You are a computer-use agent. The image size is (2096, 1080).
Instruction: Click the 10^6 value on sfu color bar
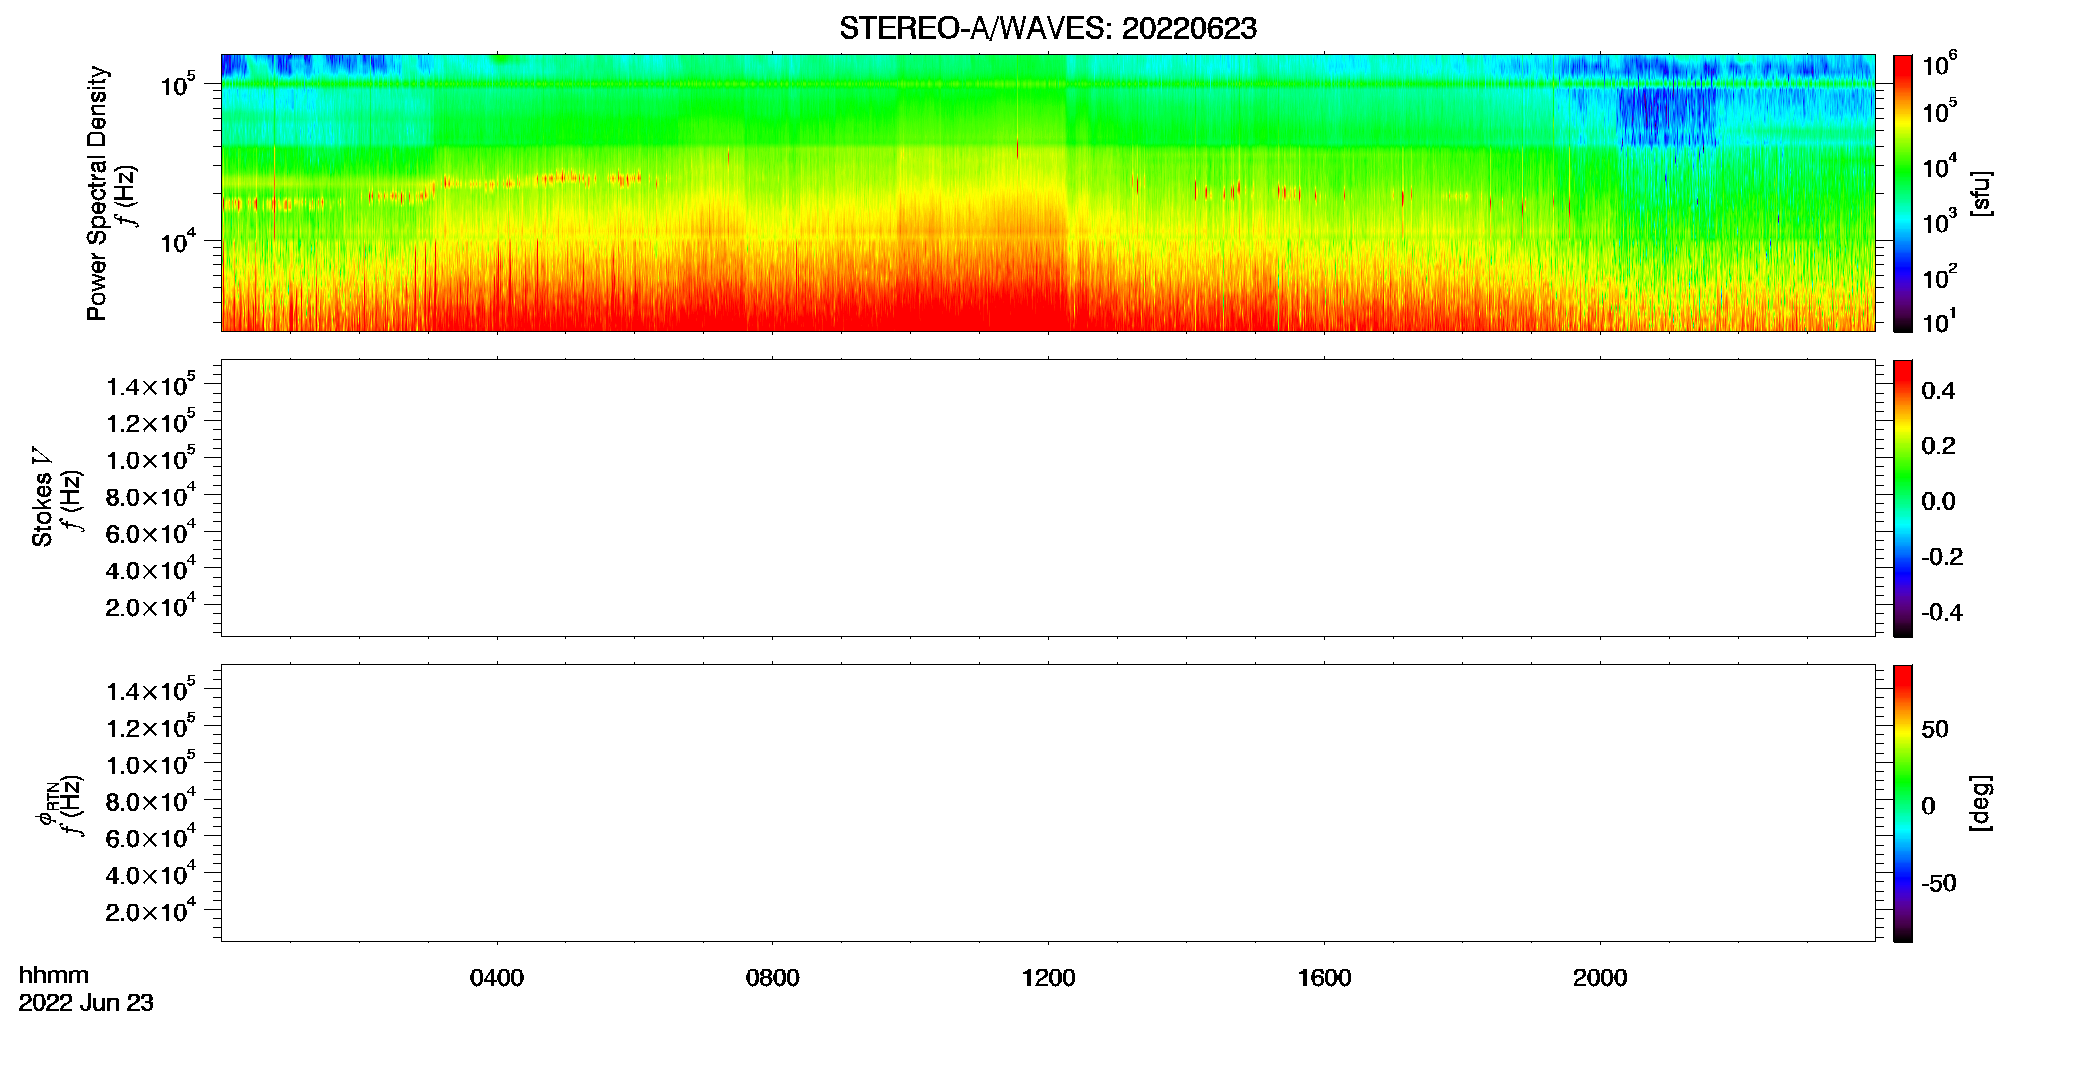(1939, 65)
